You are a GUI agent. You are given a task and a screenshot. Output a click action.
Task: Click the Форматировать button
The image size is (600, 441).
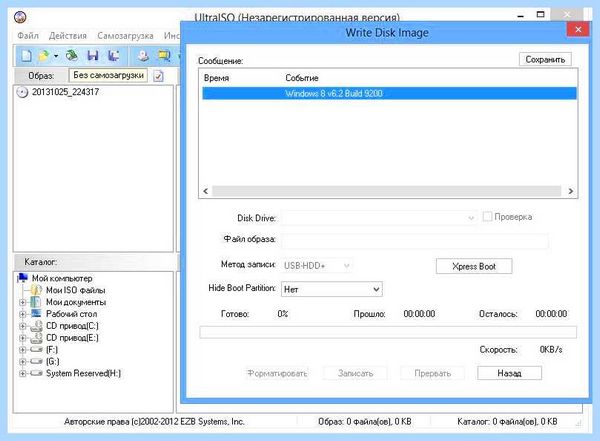click(277, 373)
